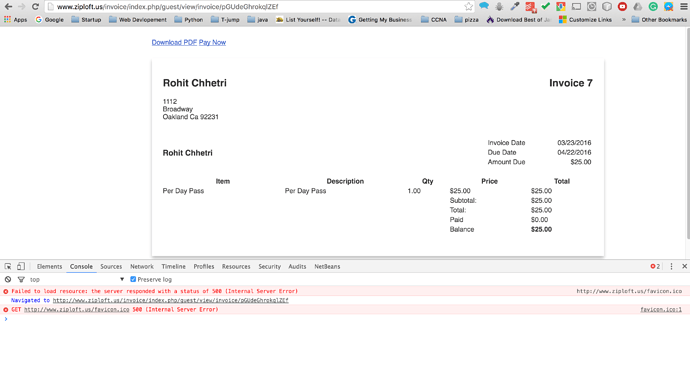The width and height of the screenshot is (690, 380).
Task: Open the java bookmarks folder
Action: (258, 20)
